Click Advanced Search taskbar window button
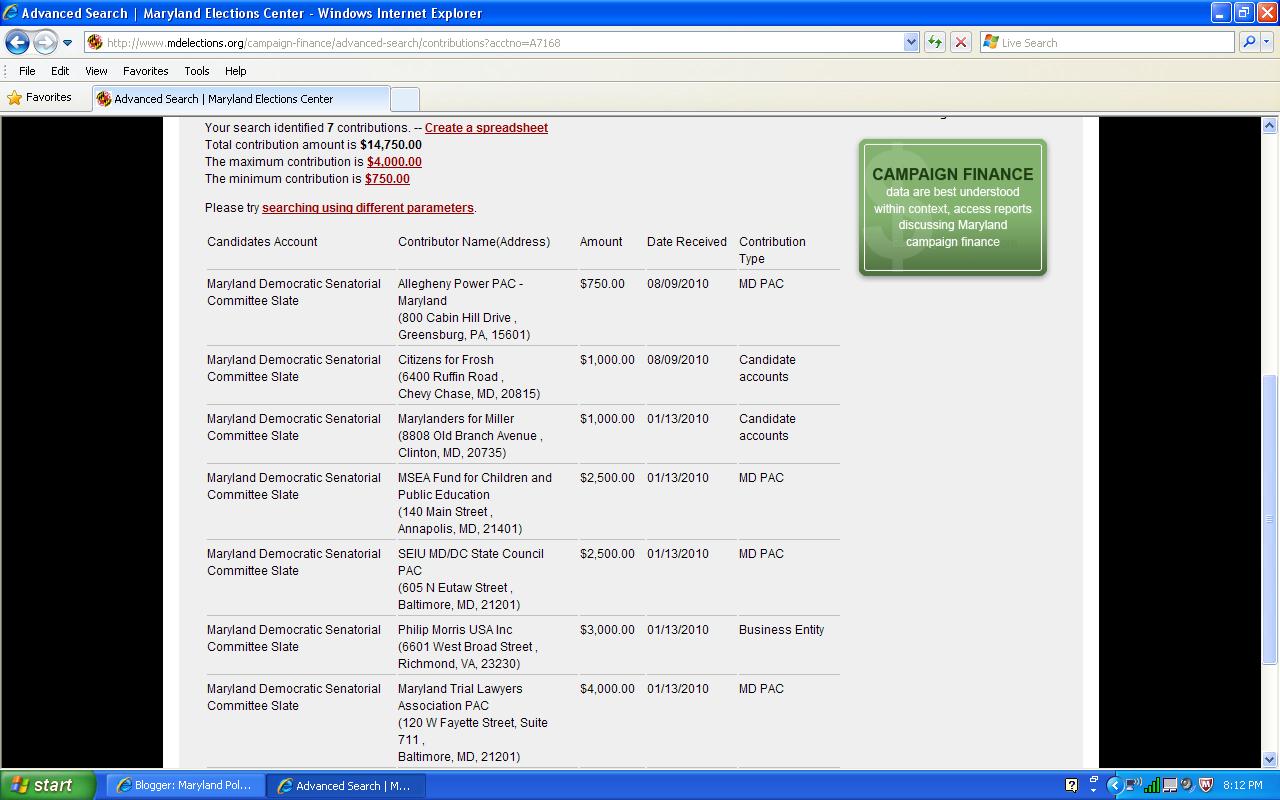Viewport: 1280px width, 800px height. coord(347,786)
